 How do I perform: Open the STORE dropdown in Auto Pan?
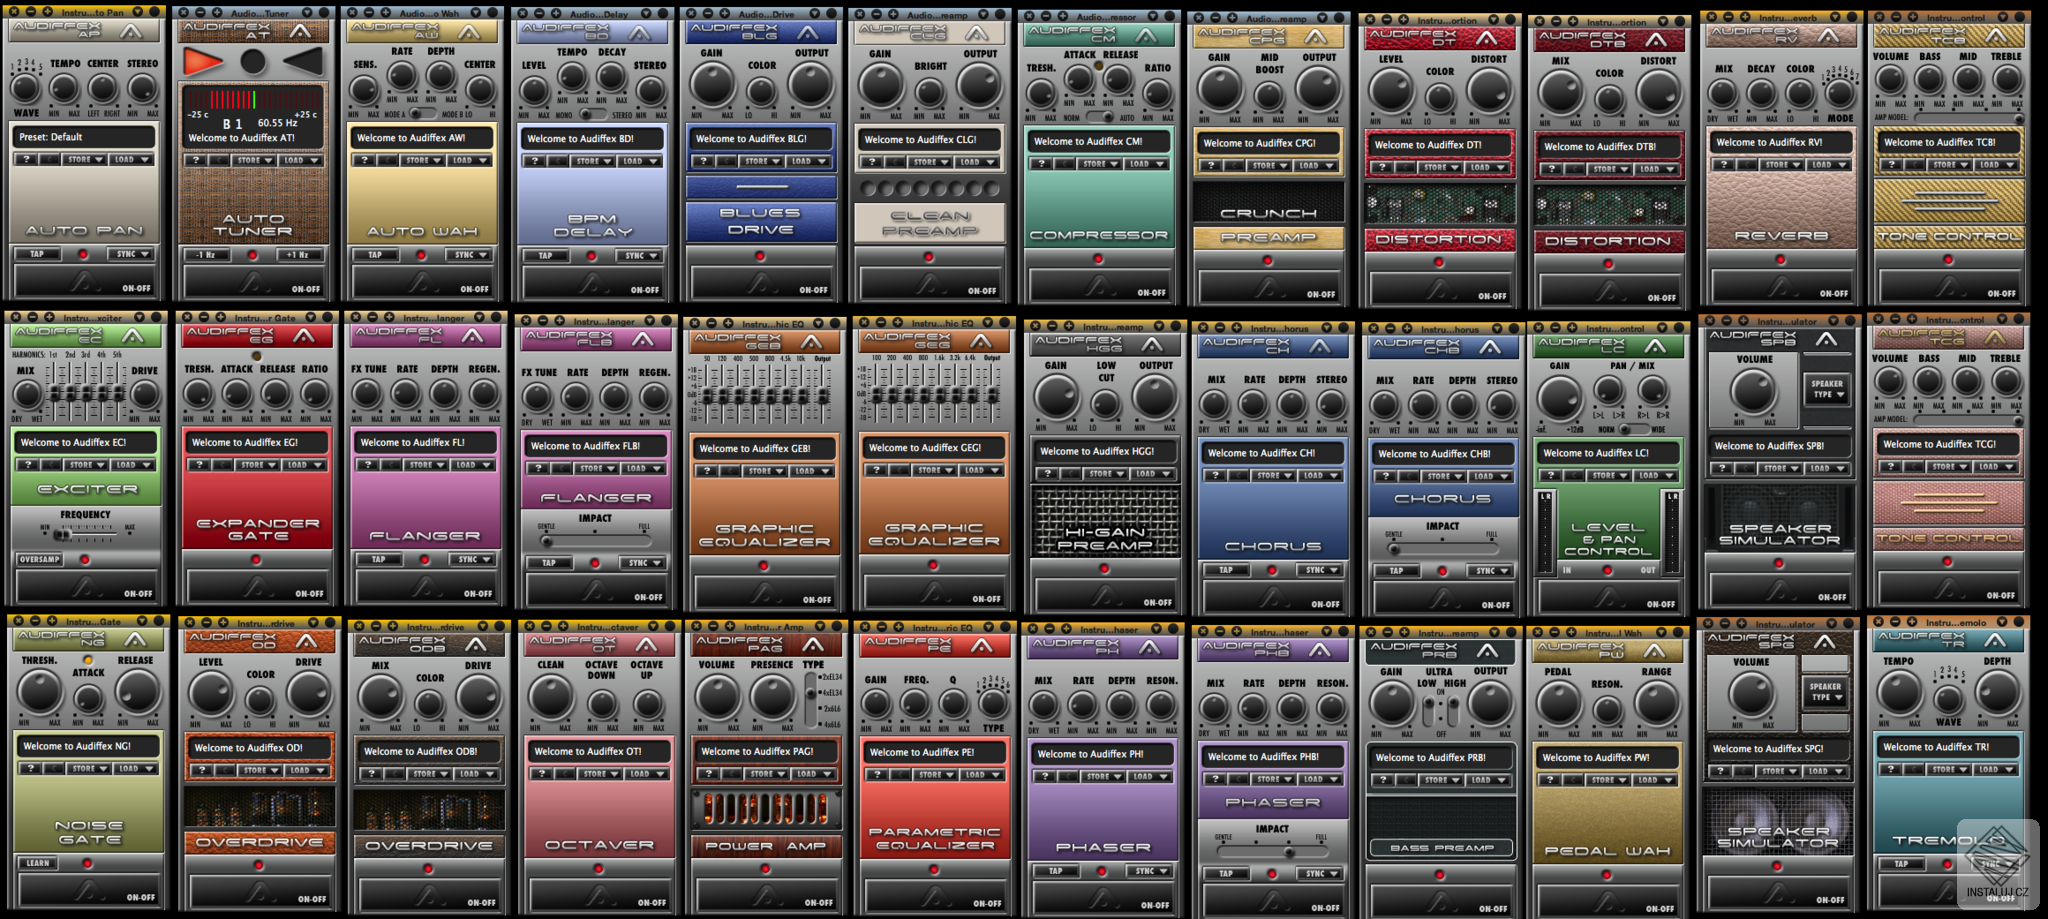84,159
